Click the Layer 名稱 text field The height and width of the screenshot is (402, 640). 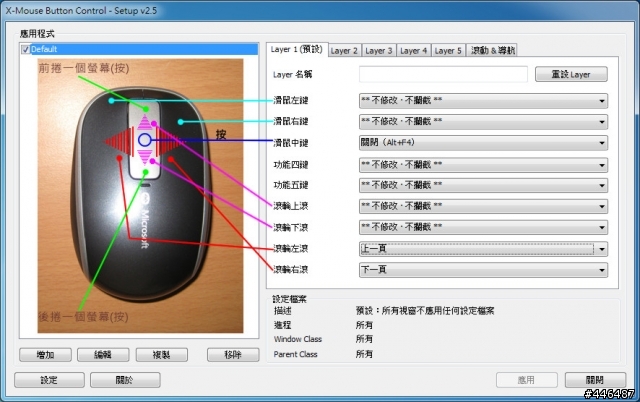pos(443,74)
